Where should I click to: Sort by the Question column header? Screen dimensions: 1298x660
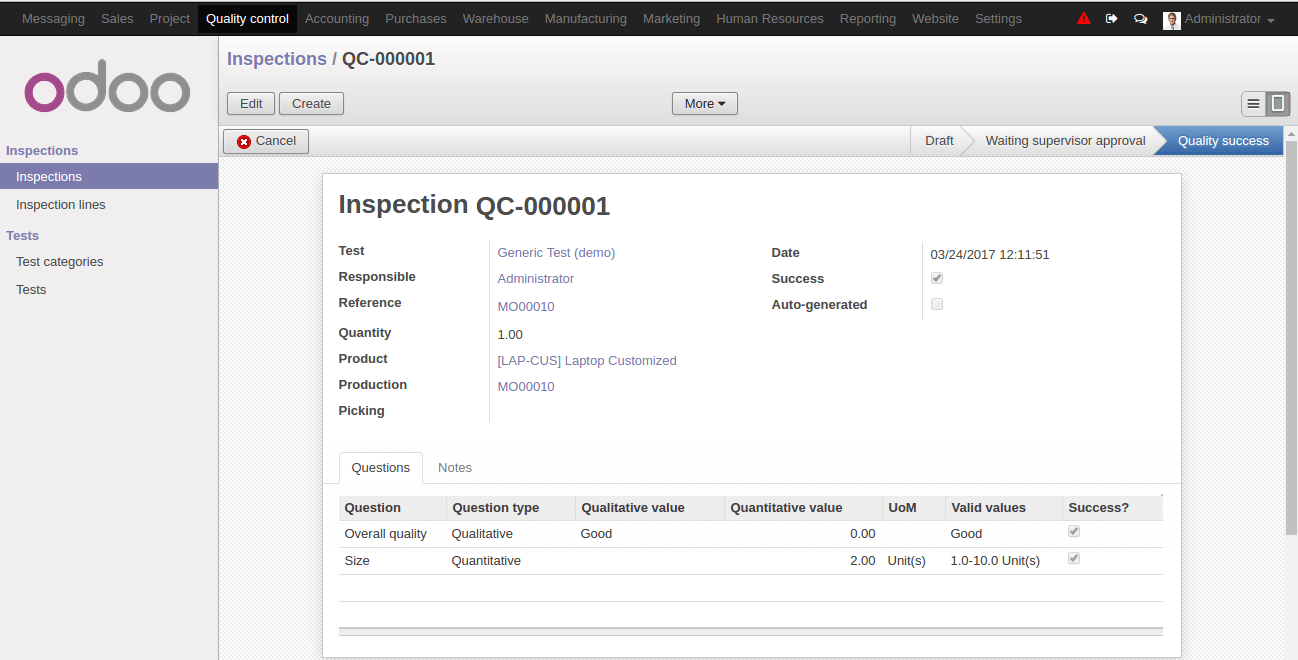pyautogui.click(x=392, y=508)
